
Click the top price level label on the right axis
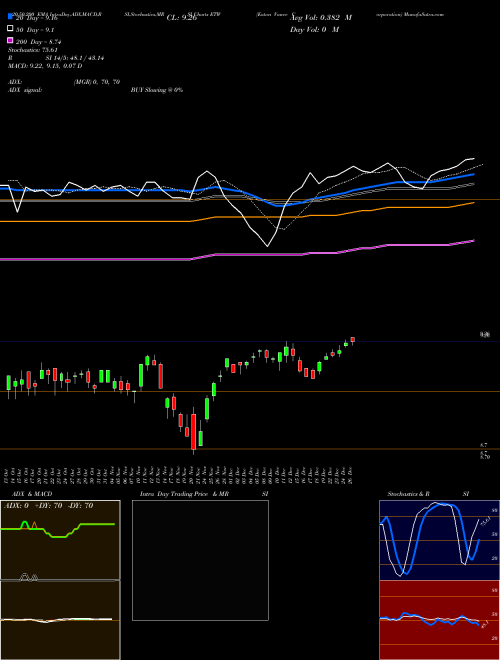coord(485,335)
